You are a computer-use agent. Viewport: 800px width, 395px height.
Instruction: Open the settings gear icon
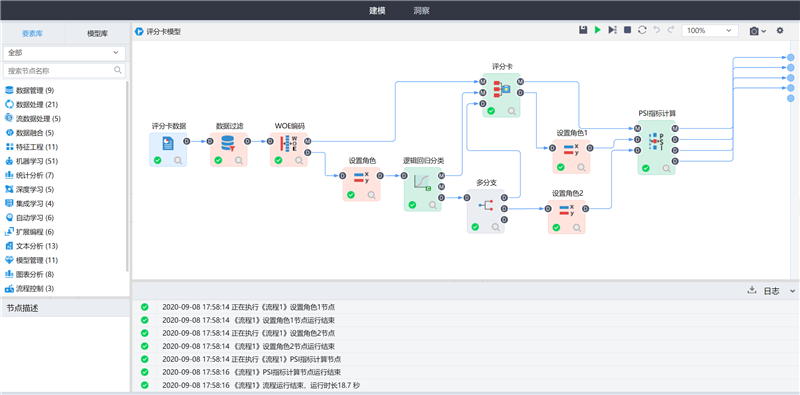pos(780,31)
